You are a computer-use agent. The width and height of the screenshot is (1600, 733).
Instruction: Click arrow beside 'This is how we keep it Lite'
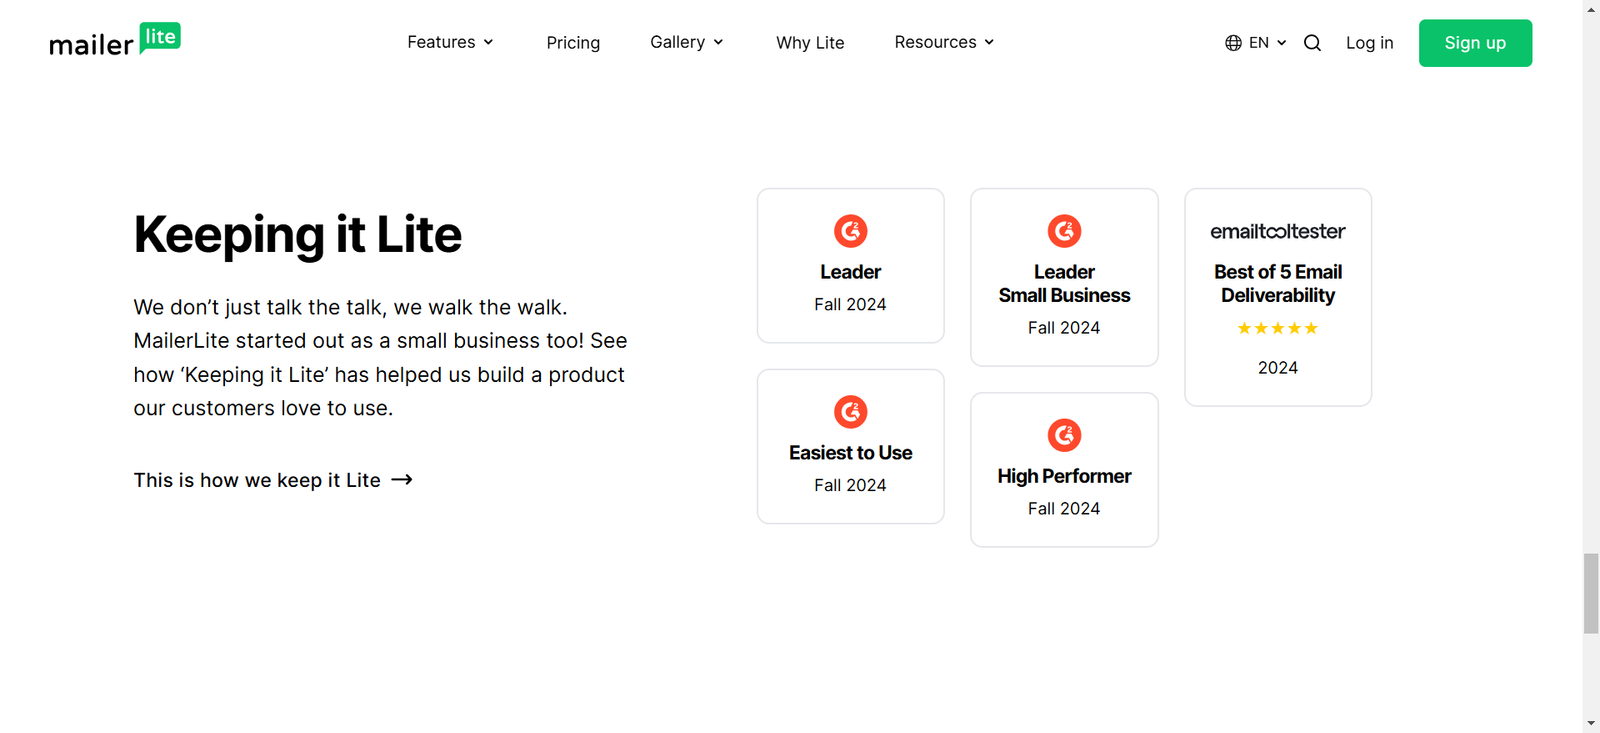click(402, 480)
